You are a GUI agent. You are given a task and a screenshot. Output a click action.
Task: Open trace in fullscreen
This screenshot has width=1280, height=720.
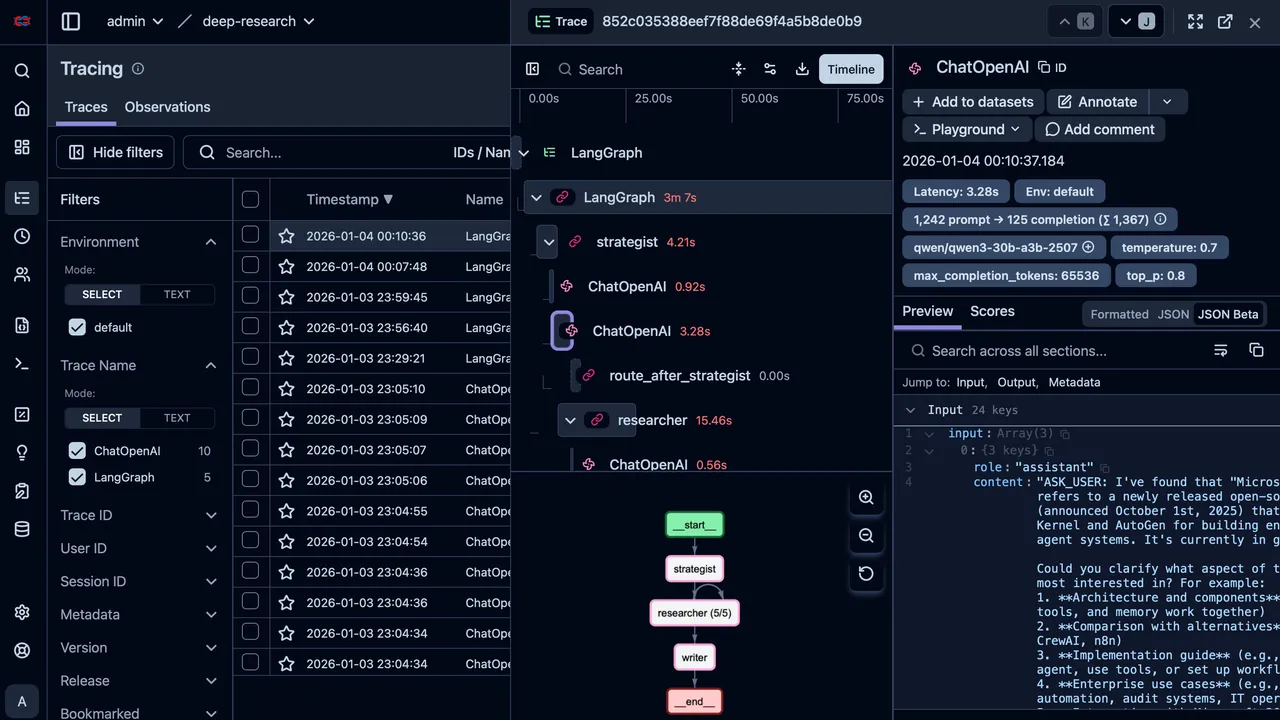pyautogui.click(x=1195, y=22)
